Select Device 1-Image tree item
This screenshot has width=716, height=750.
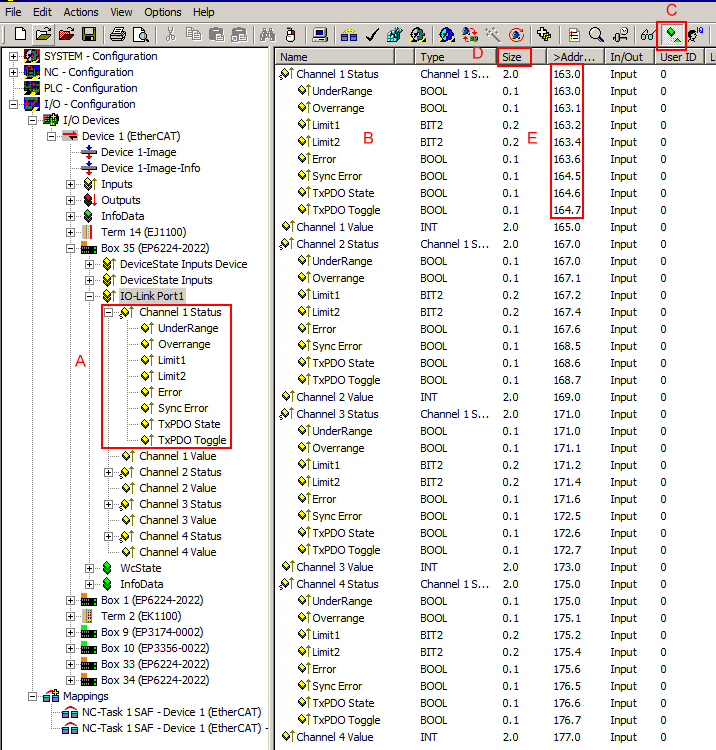(139, 152)
